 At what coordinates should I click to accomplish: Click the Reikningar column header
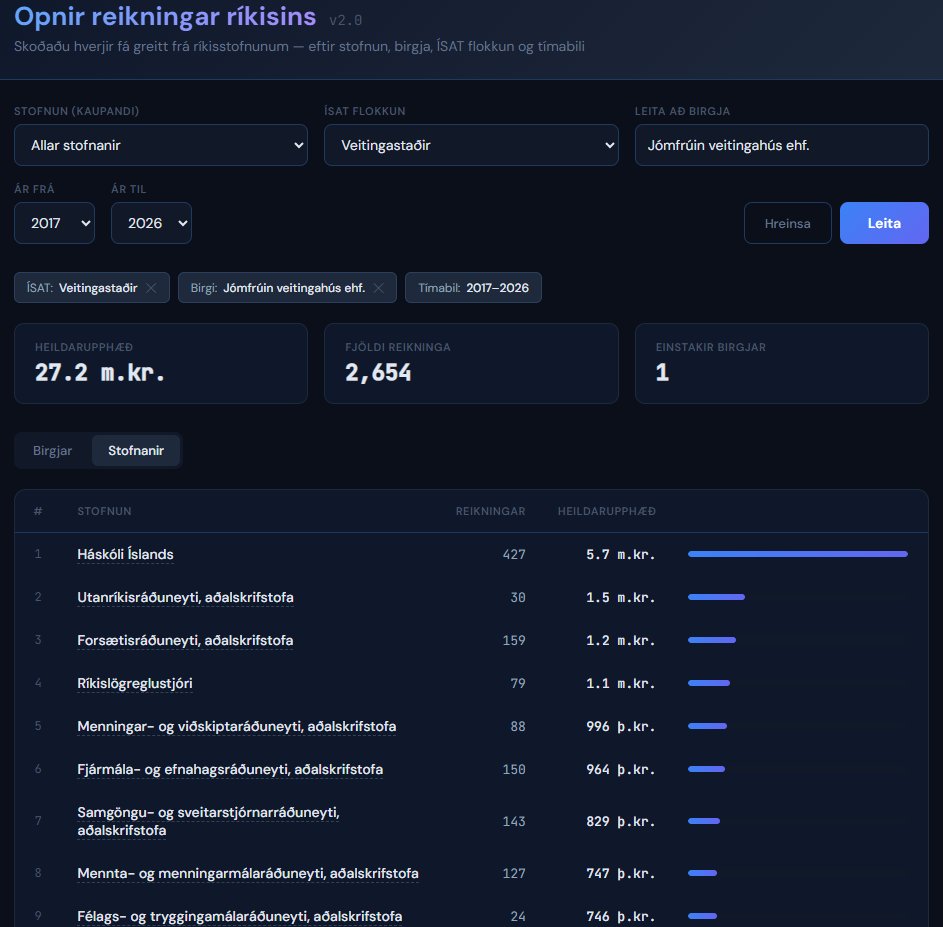click(490, 511)
